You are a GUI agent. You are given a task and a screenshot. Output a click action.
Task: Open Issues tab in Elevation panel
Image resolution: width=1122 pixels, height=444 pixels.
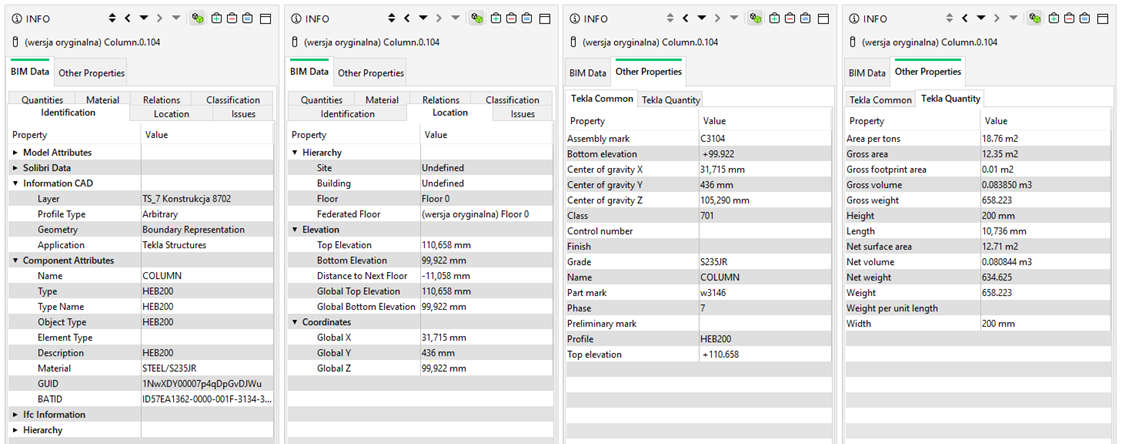523,114
